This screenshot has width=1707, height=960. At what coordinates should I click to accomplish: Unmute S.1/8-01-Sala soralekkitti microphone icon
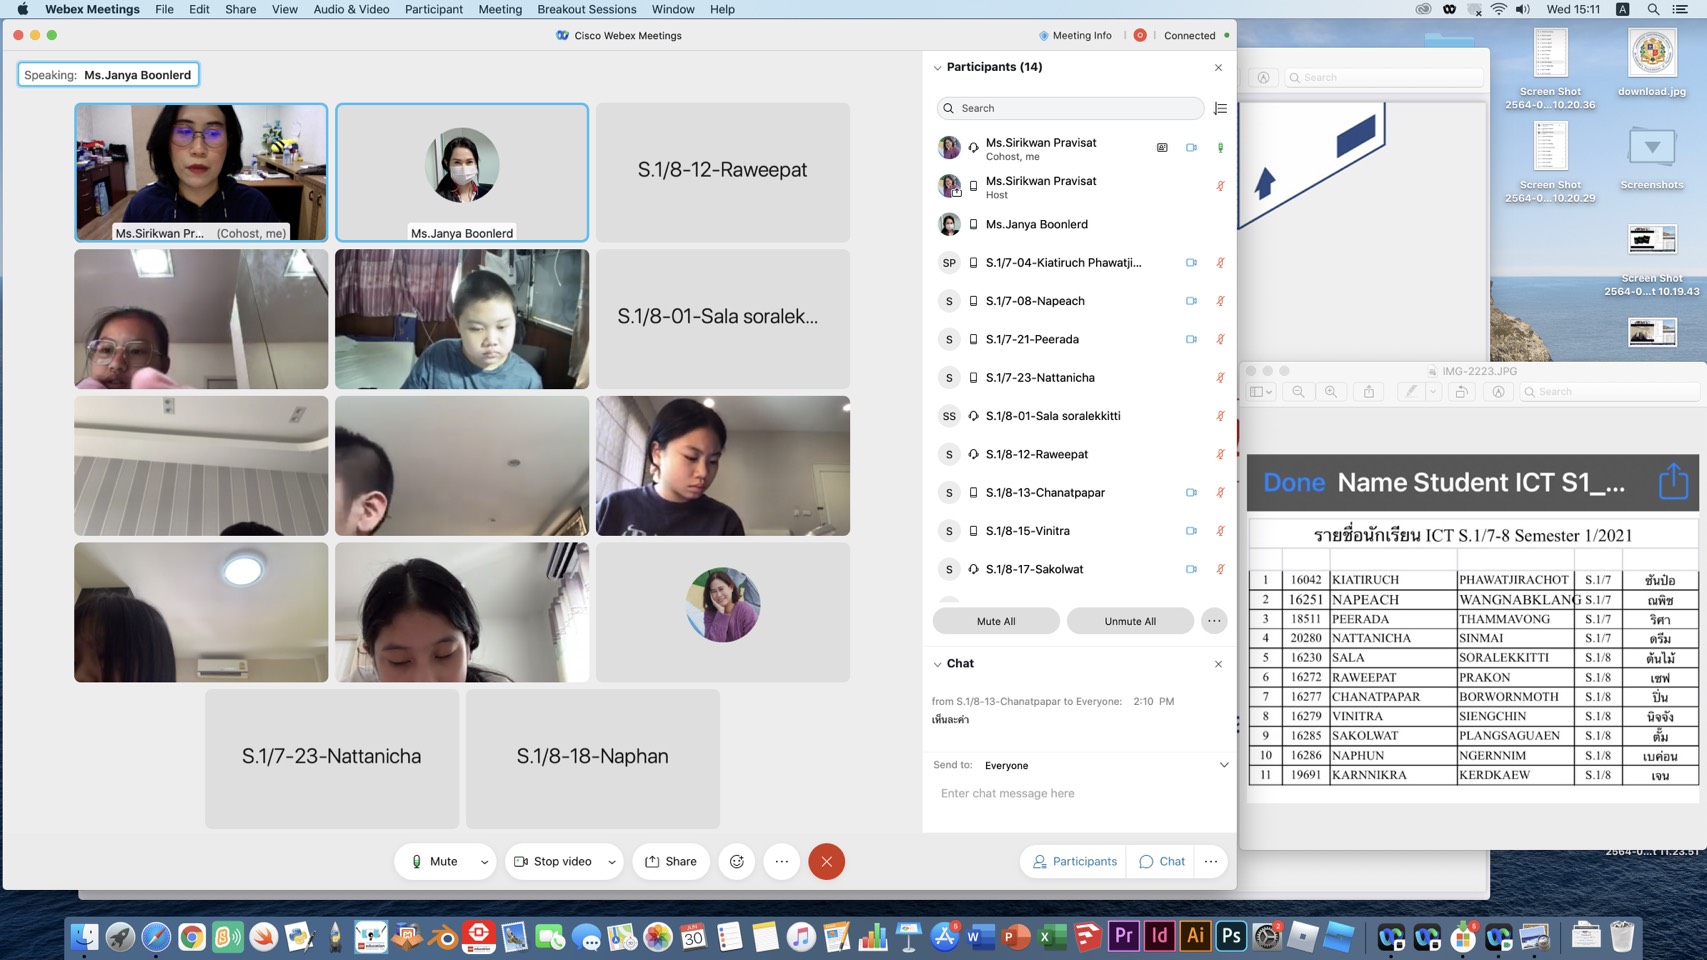coord(1220,416)
